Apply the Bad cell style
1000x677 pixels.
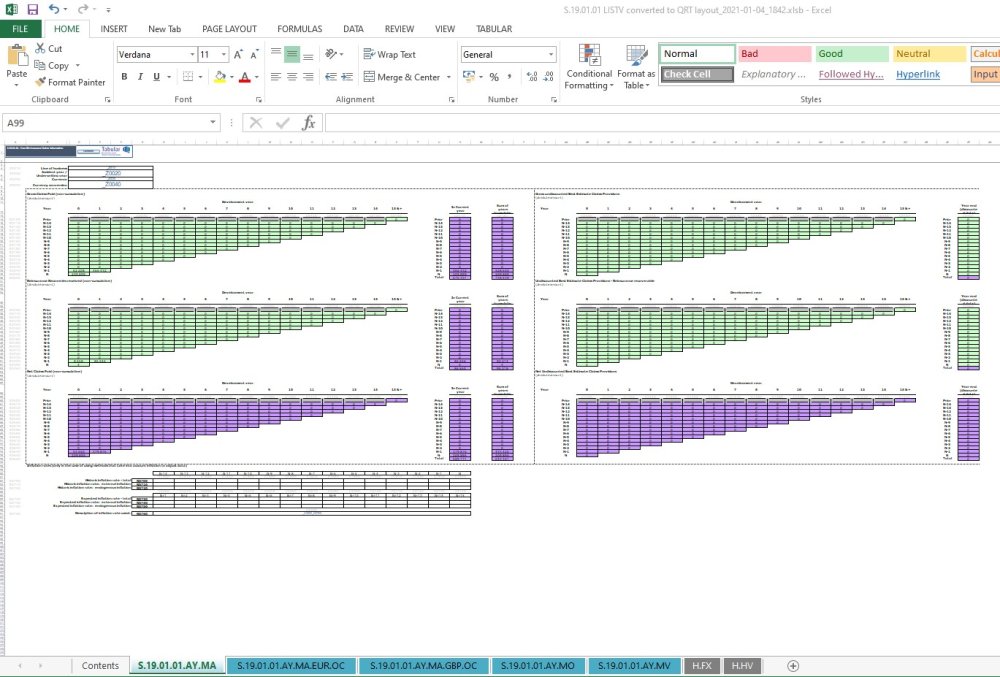coord(773,54)
